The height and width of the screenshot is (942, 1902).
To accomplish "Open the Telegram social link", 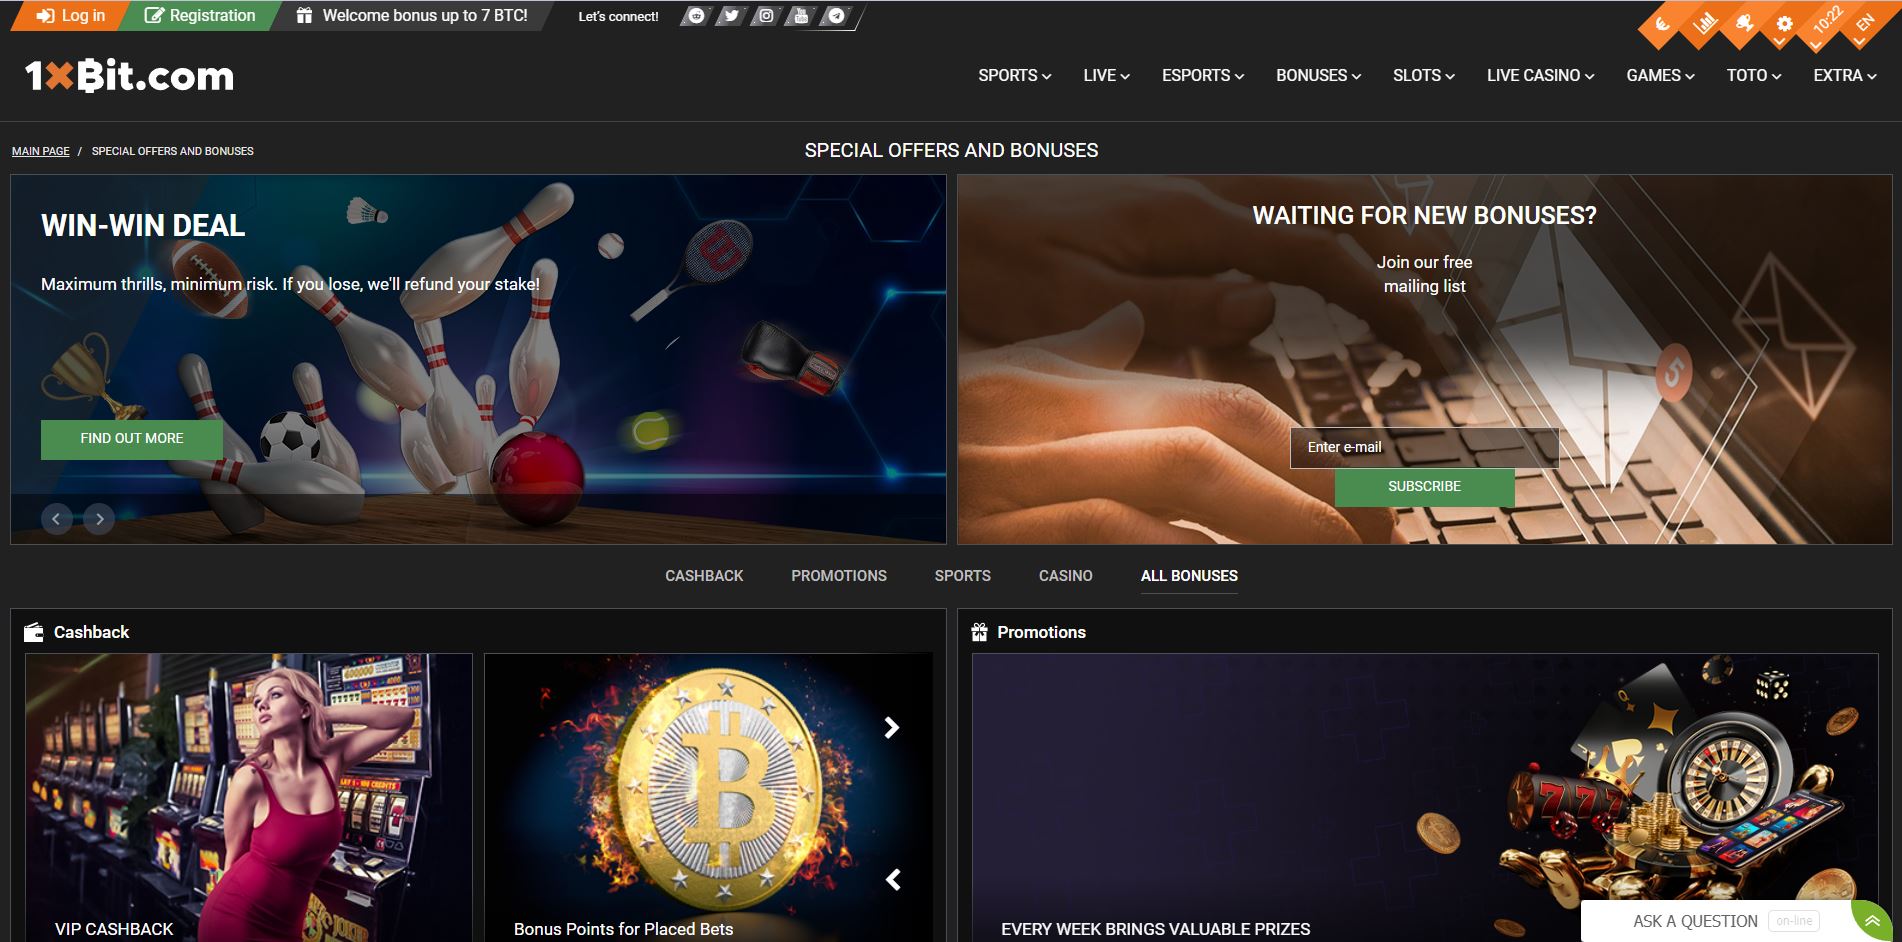I will (836, 16).
